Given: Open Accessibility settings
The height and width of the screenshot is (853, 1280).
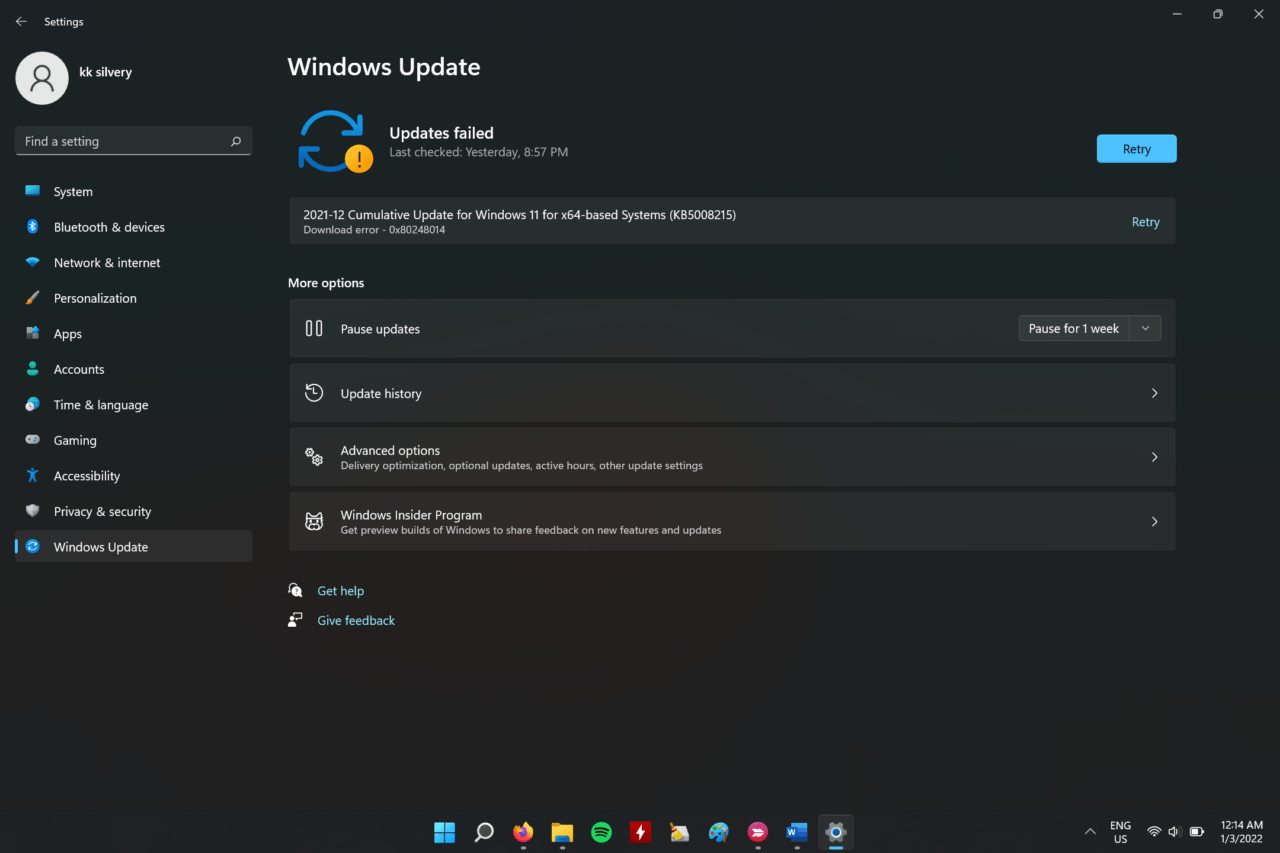Looking at the screenshot, I should [x=133, y=476].
